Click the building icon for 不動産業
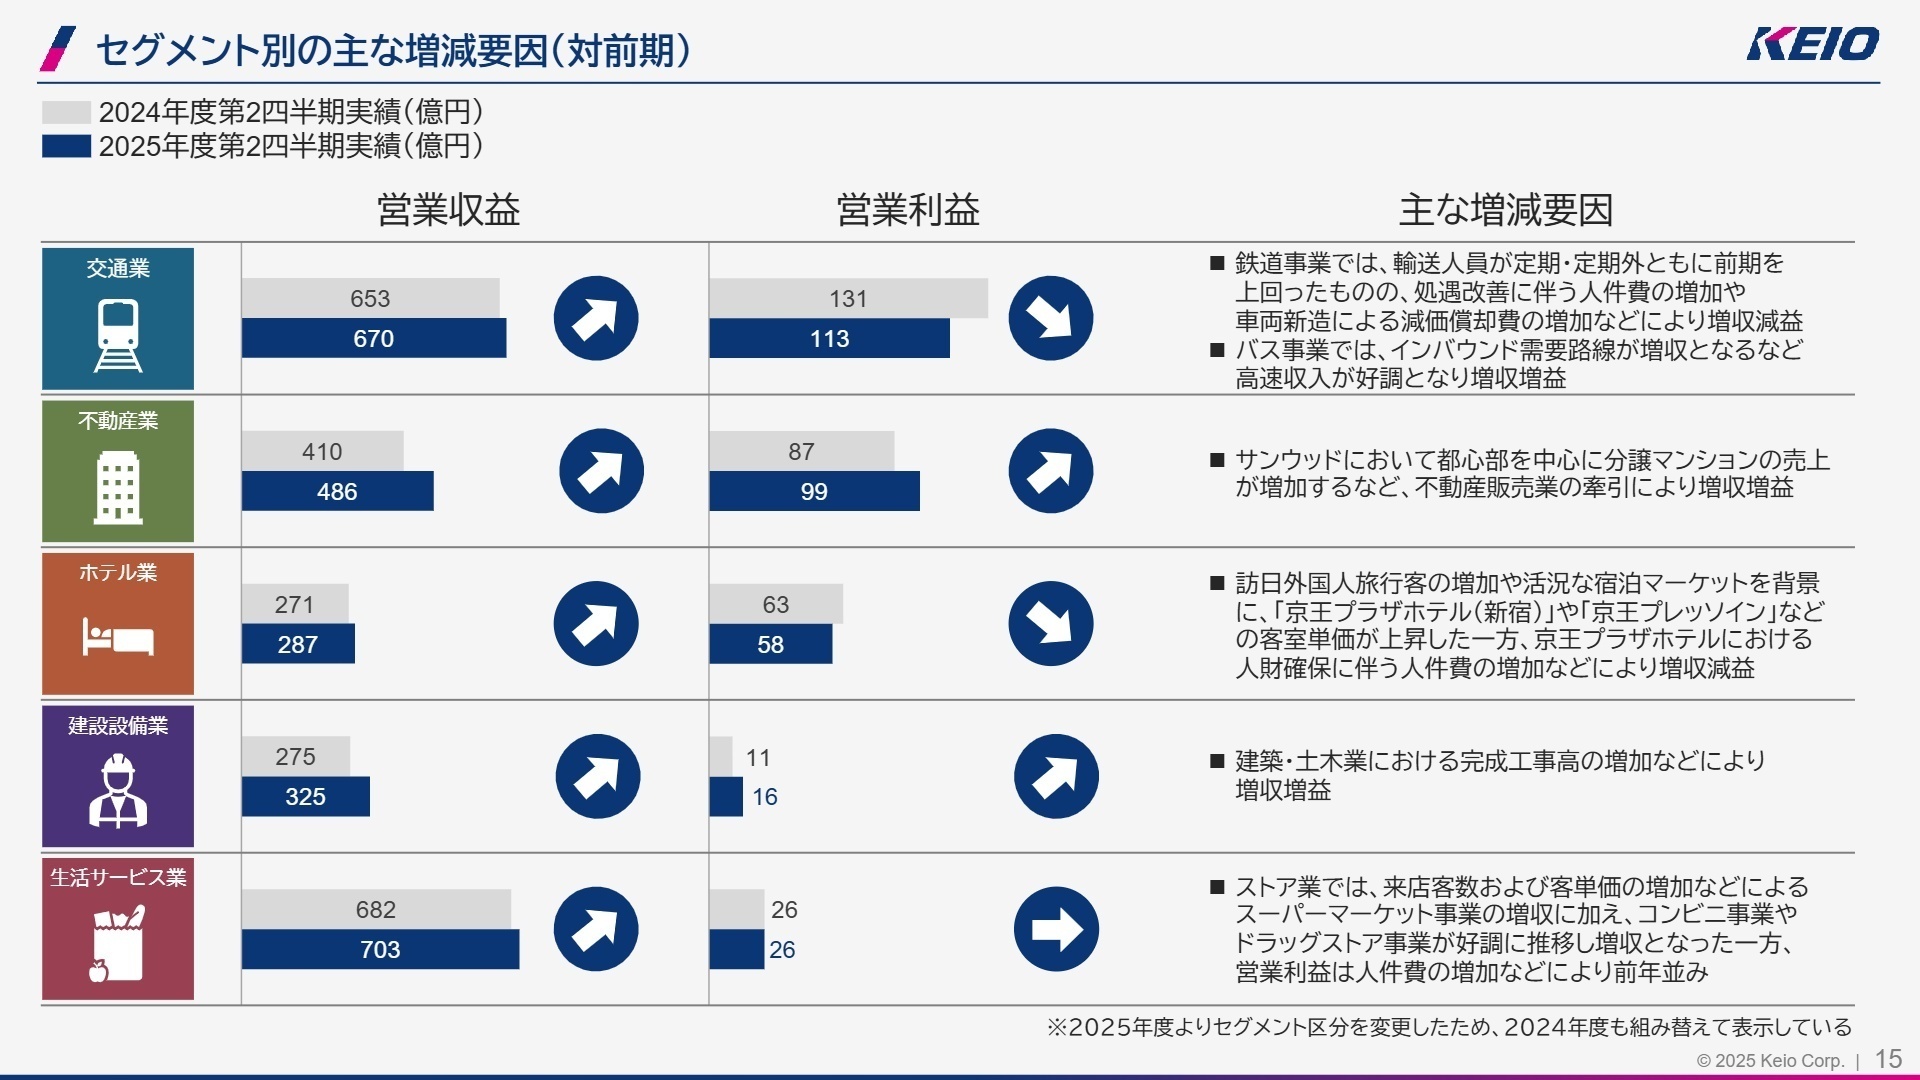 click(118, 485)
